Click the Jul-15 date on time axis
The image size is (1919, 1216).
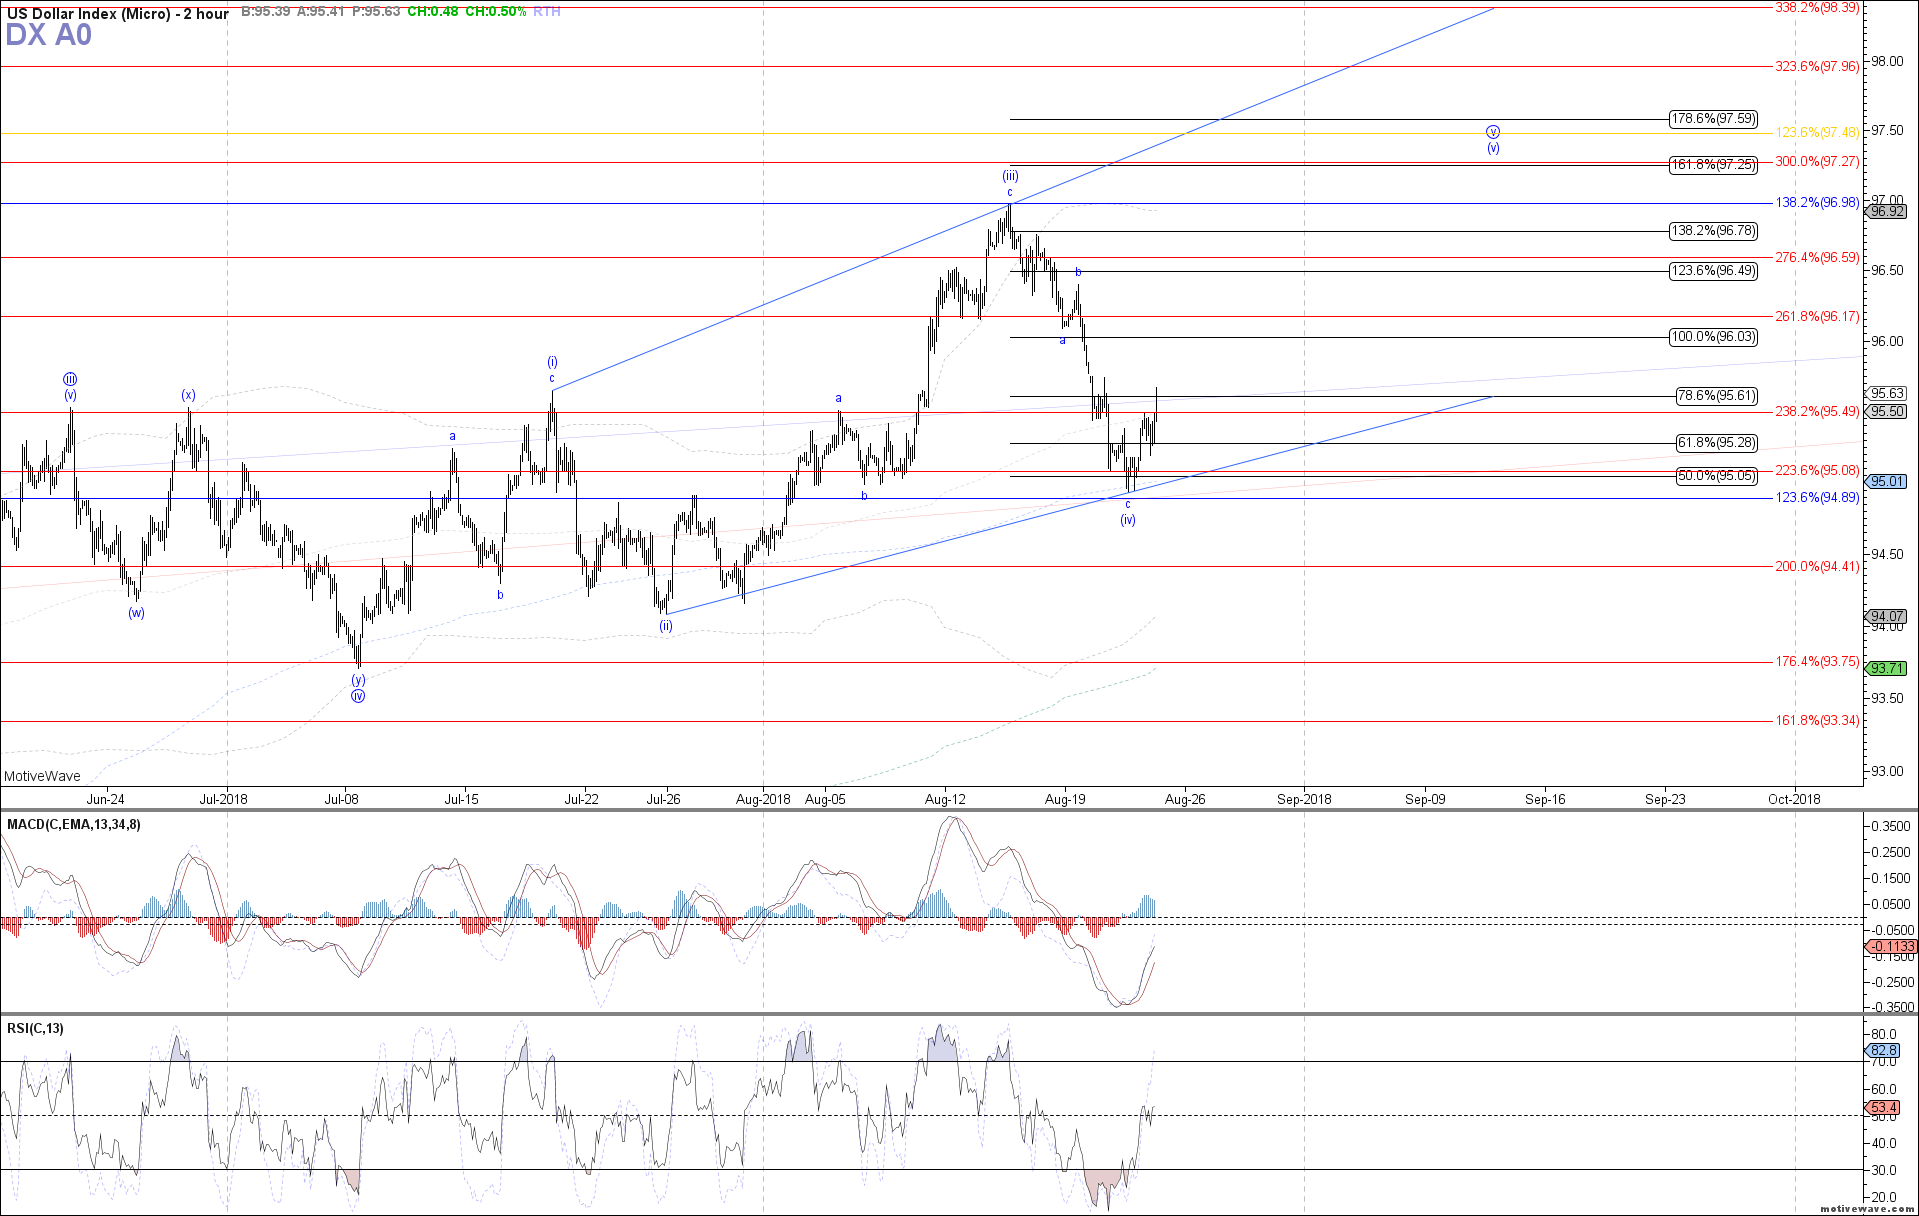pos(461,799)
